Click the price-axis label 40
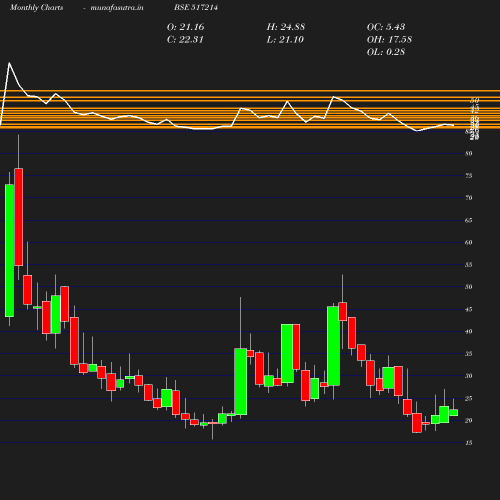The height and width of the screenshot is (500, 500). pyautogui.click(x=469, y=332)
